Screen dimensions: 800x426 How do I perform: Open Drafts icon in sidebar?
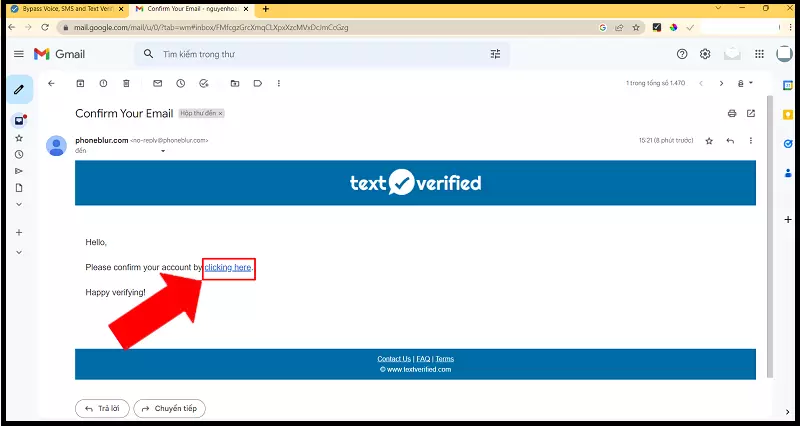[19, 188]
